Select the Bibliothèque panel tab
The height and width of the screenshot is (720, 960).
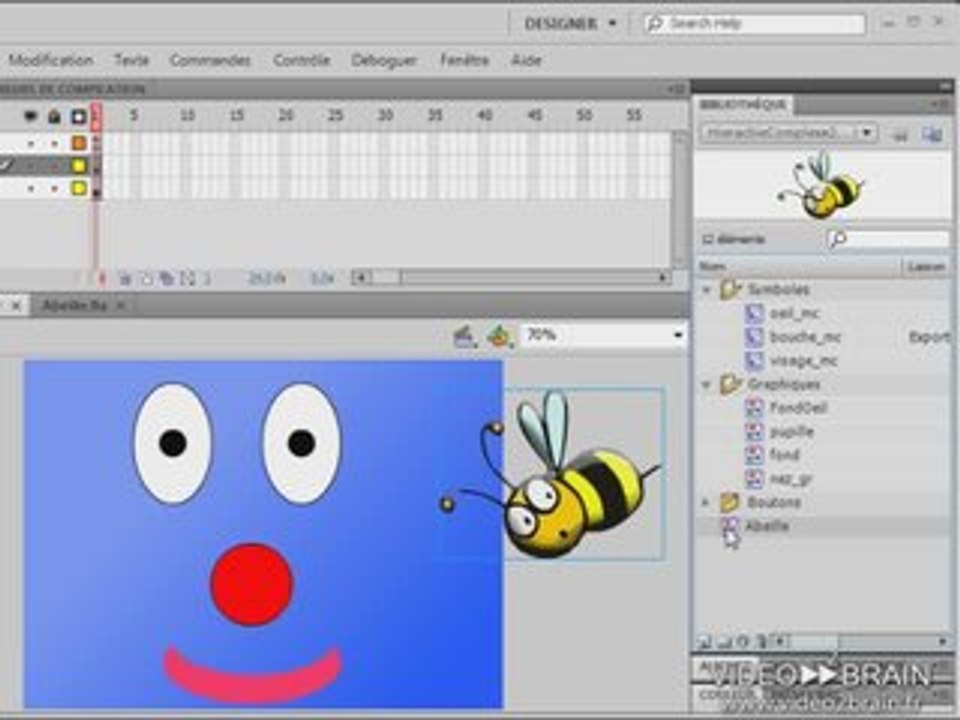(743, 105)
